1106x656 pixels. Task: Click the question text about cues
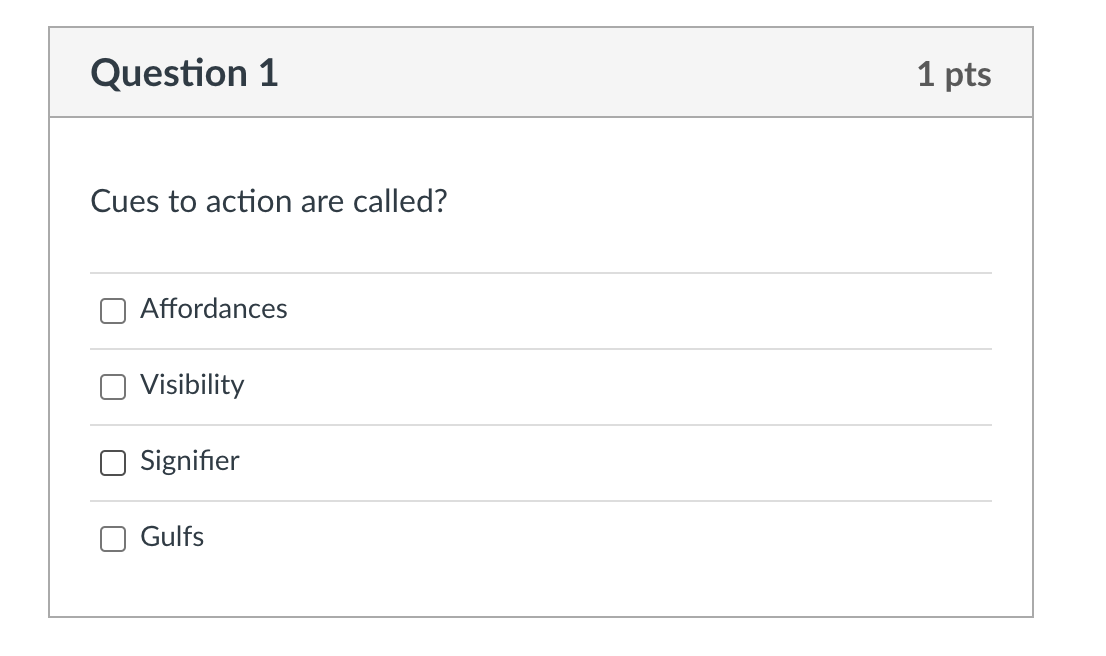pyautogui.click(x=268, y=201)
